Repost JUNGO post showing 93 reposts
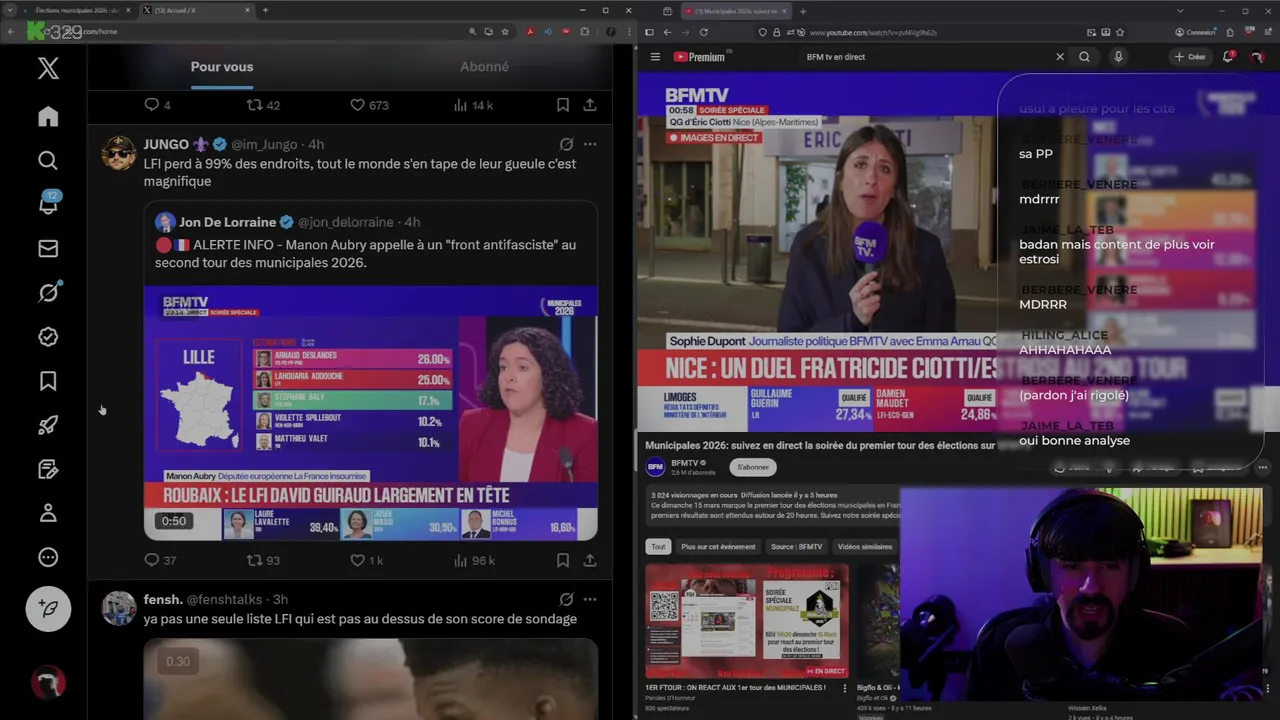 tap(263, 560)
